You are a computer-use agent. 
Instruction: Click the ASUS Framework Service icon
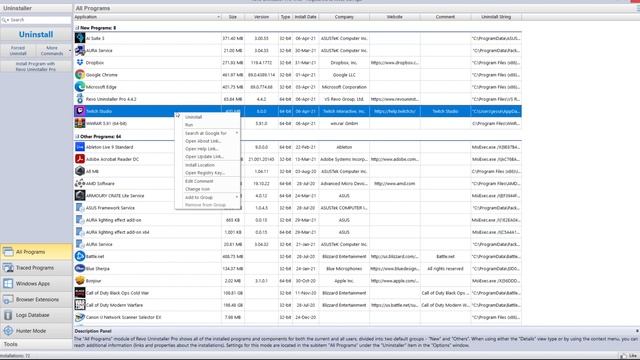click(x=80, y=208)
